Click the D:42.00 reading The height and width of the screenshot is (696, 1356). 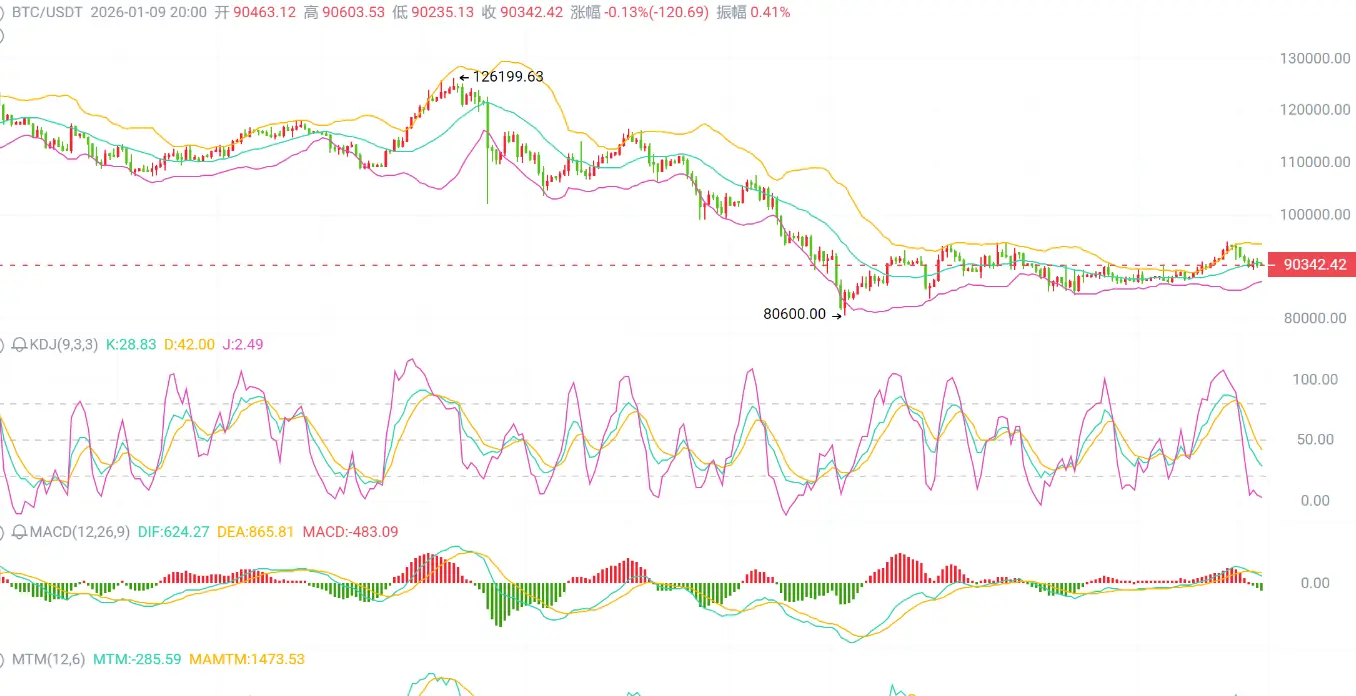click(189, 345)
